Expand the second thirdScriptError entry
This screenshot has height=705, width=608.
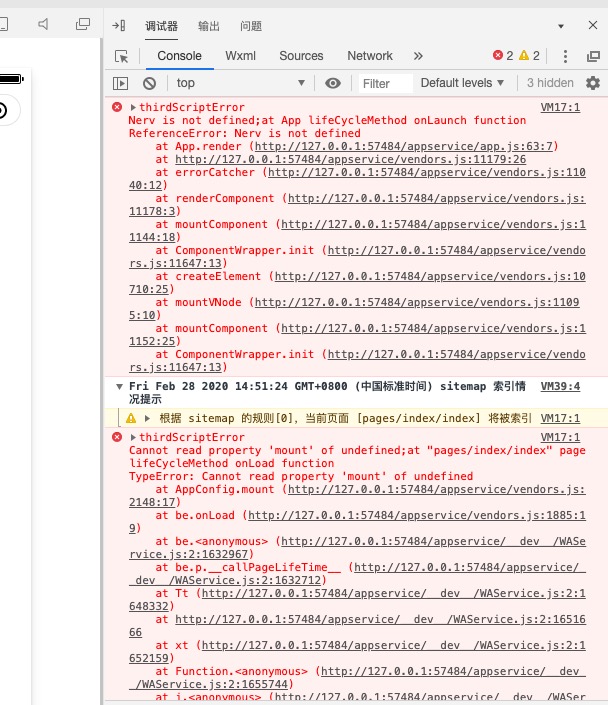point(133,437)
